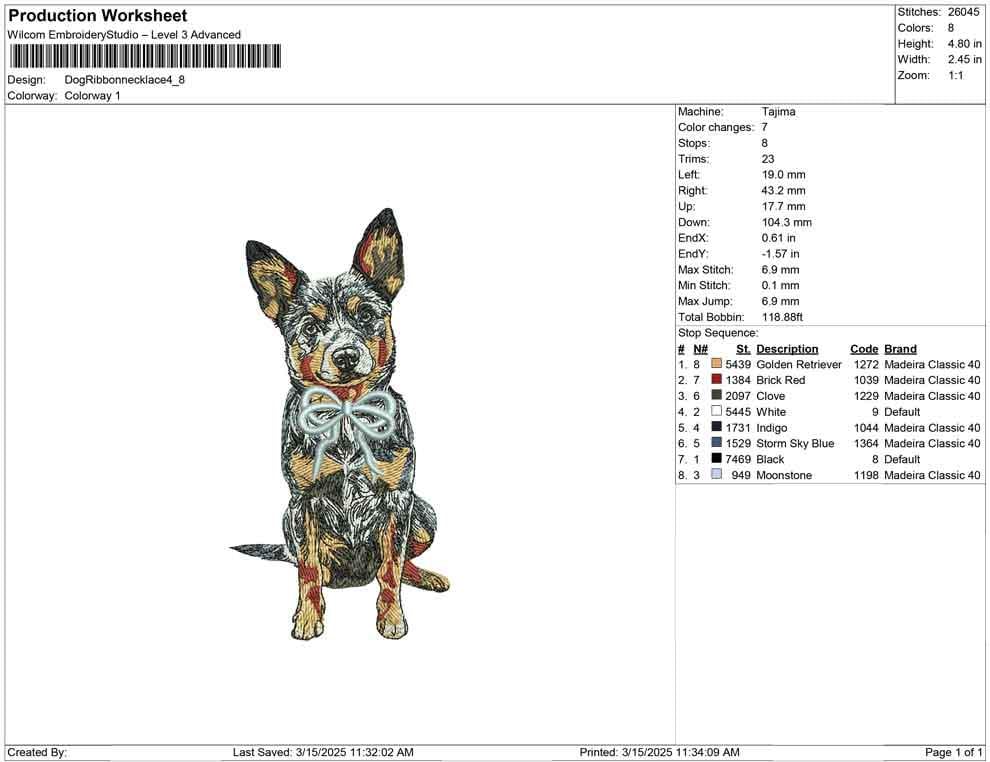The image size is (990, 762).
Task: Click the Zoom 1:1 value
Action: [958, 74]
